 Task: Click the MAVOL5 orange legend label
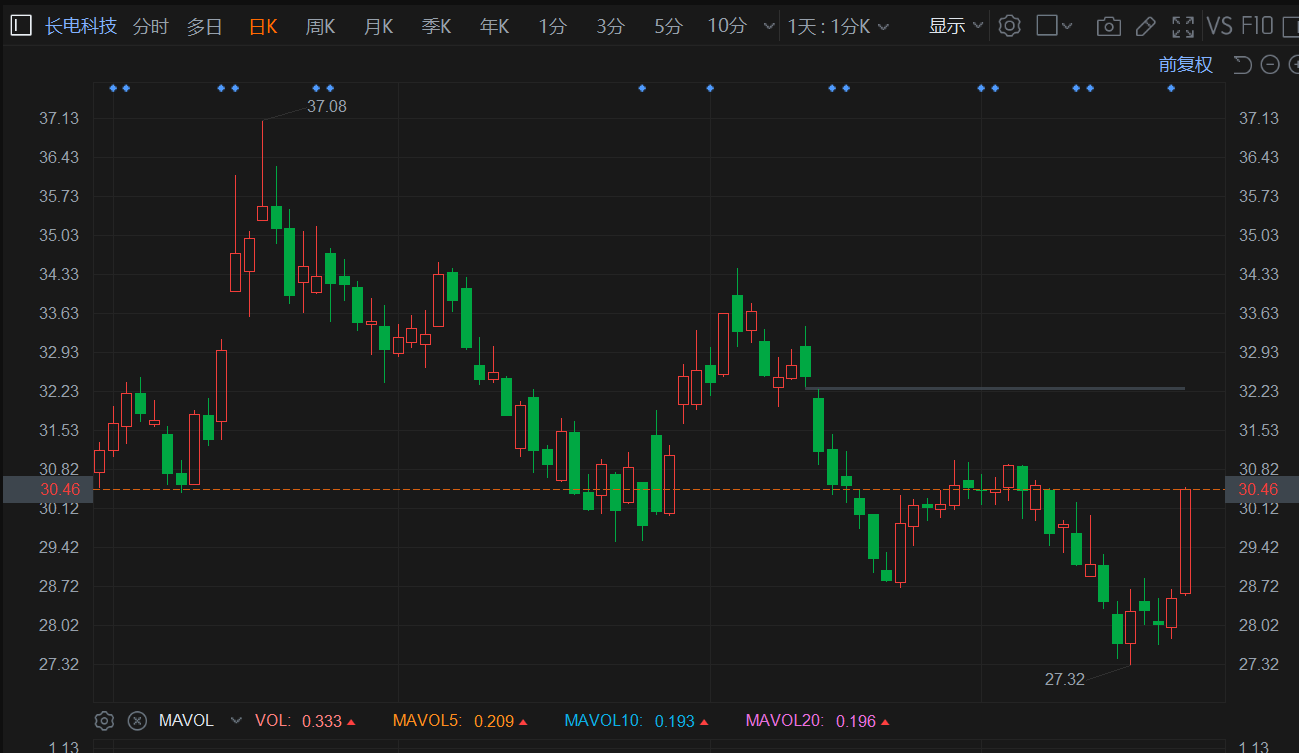(x=426, y=720)
